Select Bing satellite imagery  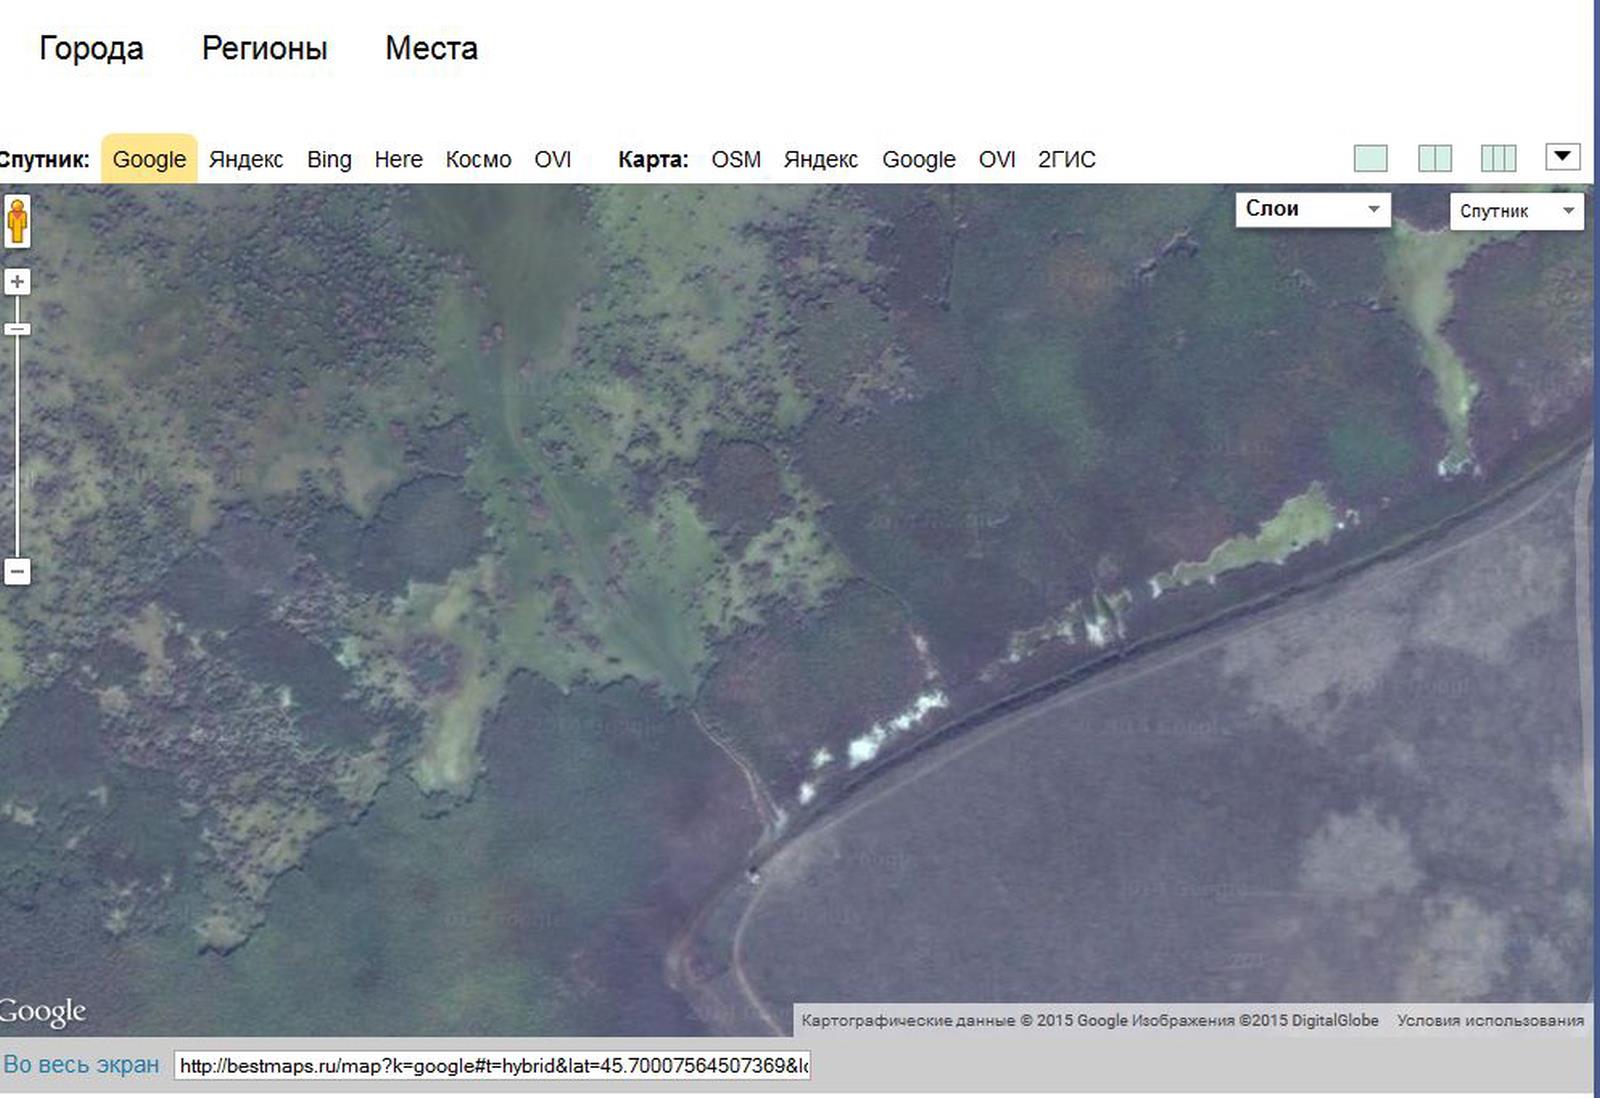(329, 160)
